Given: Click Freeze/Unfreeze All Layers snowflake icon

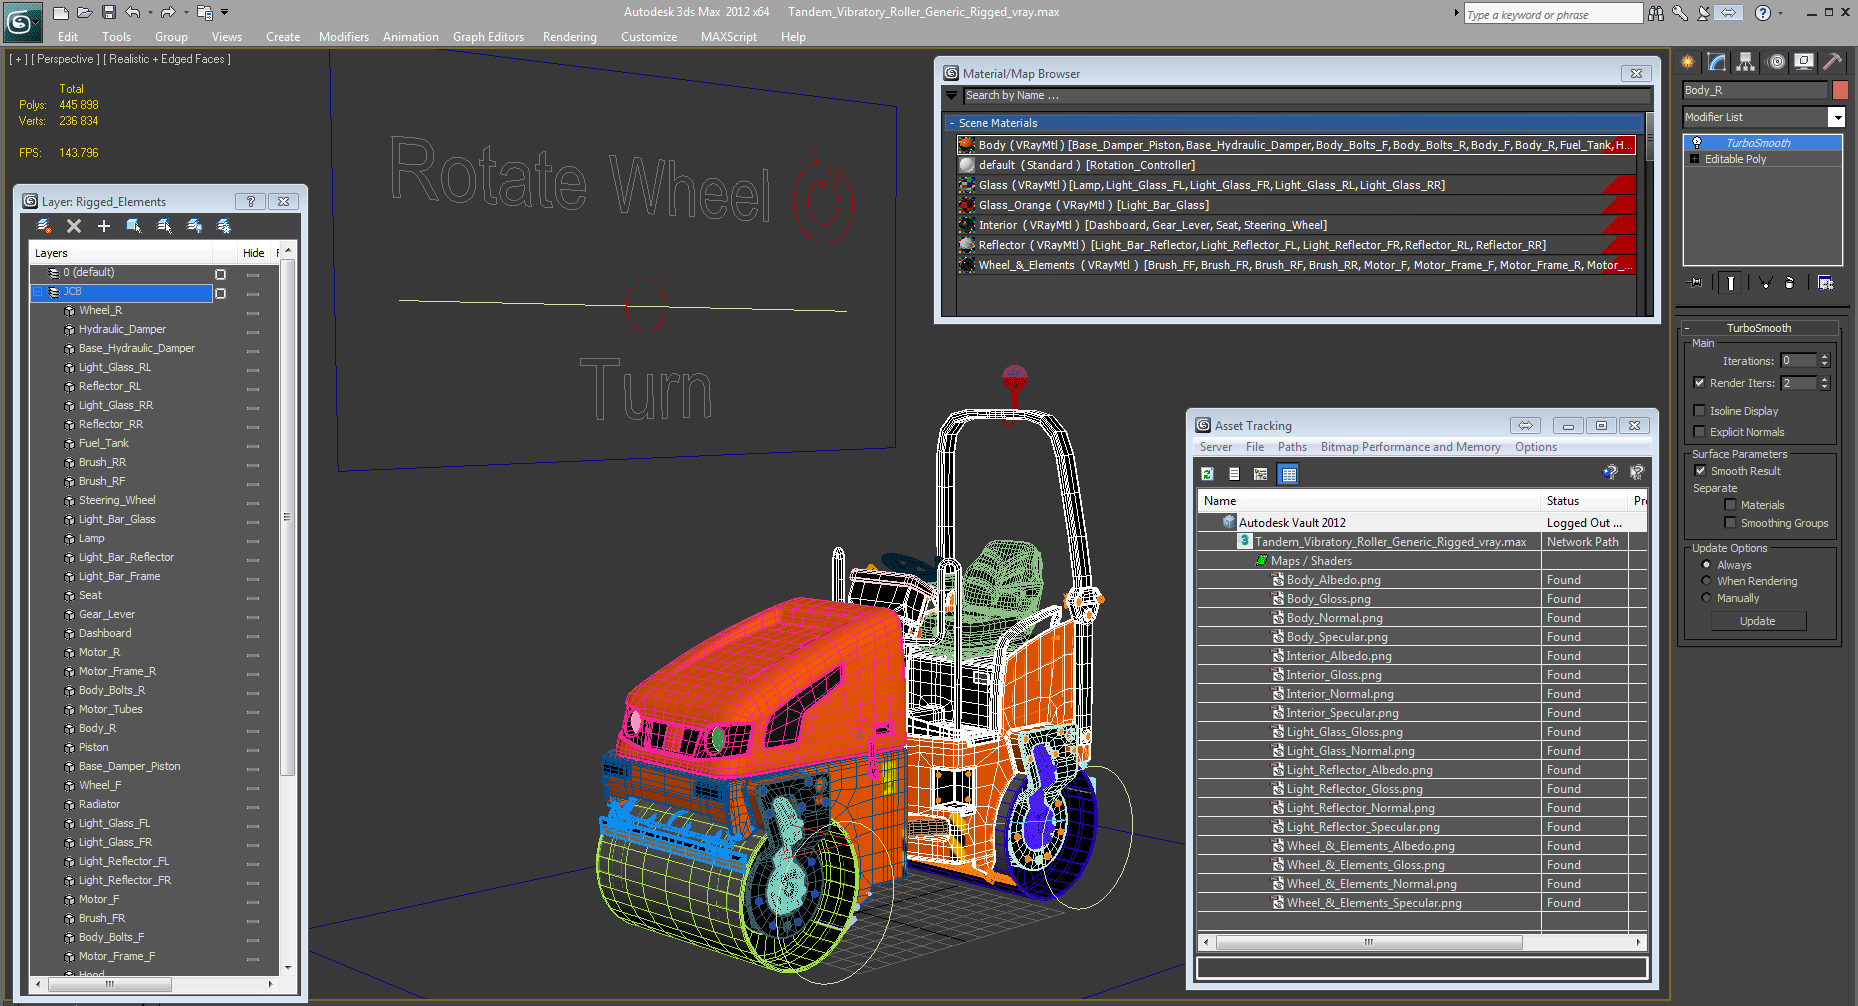Looking at the screenshot, I should [224, 226].
